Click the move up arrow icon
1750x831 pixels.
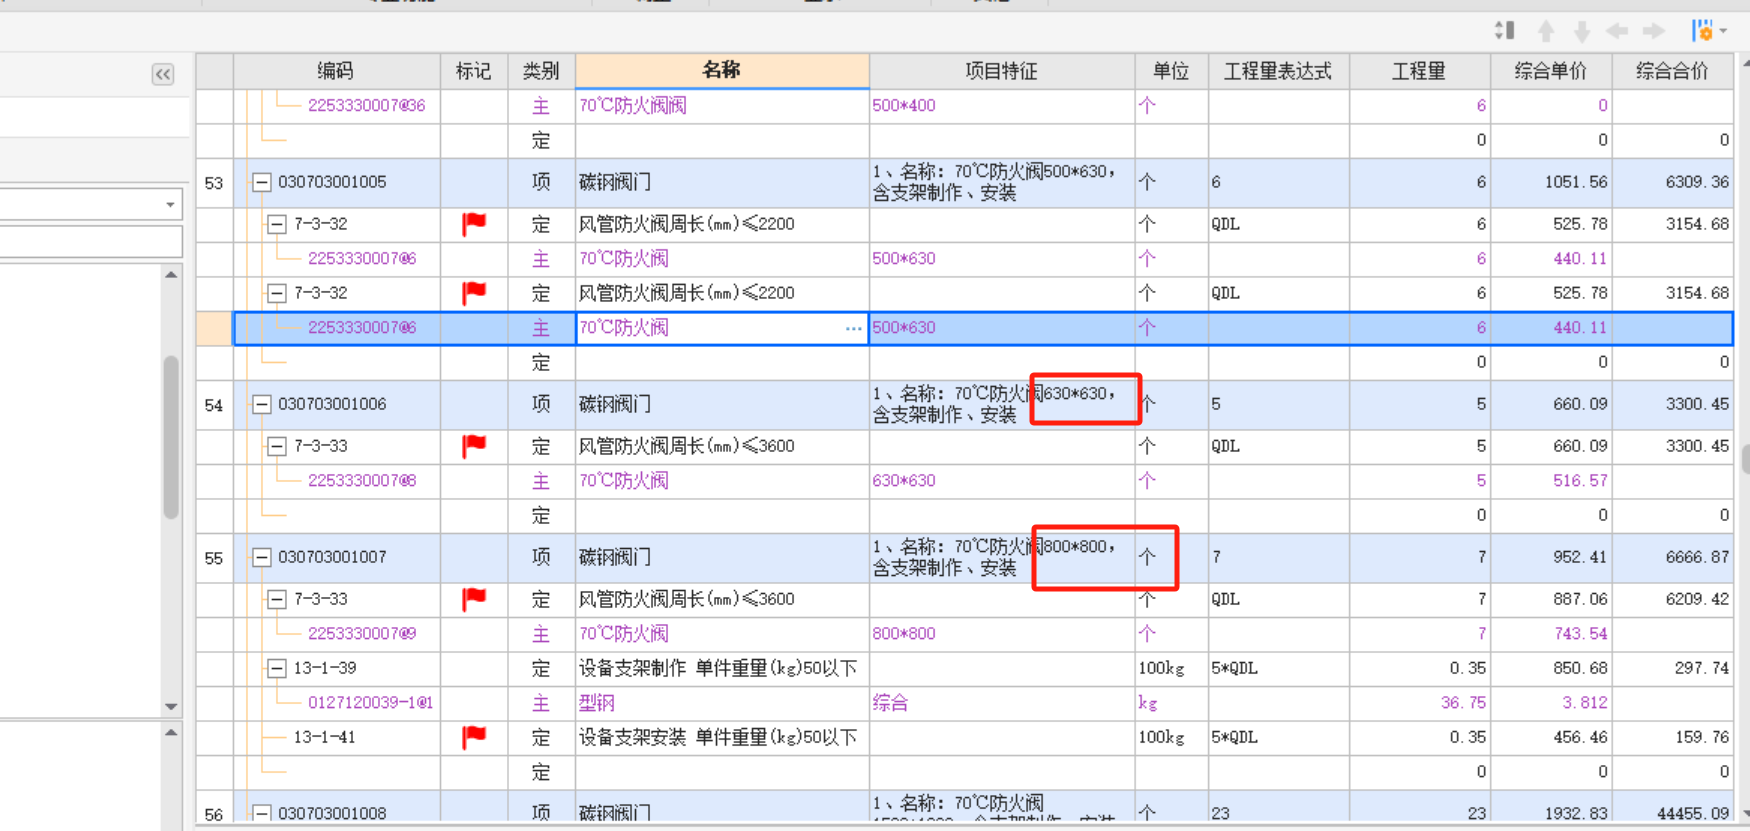[1546, 31]
